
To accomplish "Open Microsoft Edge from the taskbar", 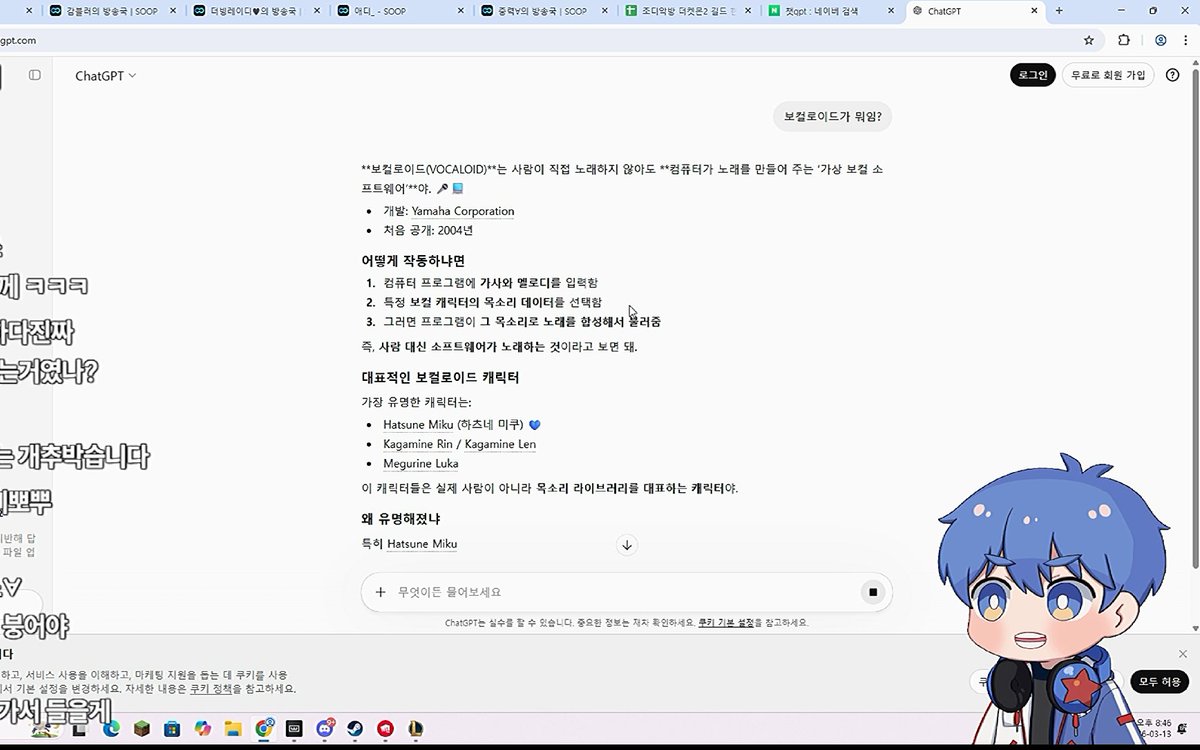I will 111,729.
